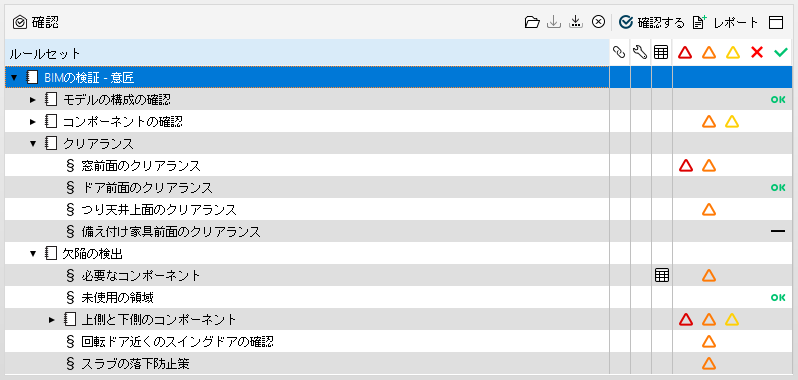Click the window layout icon at top right
798x380 pixels.
point(776,22)
